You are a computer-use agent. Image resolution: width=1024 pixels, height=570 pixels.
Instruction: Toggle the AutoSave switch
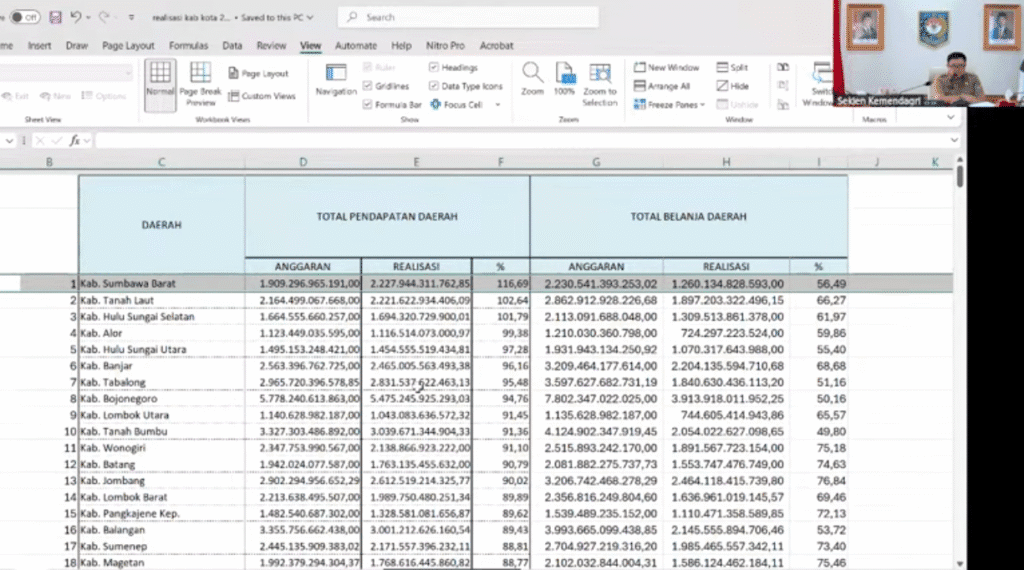click(24, 18)
